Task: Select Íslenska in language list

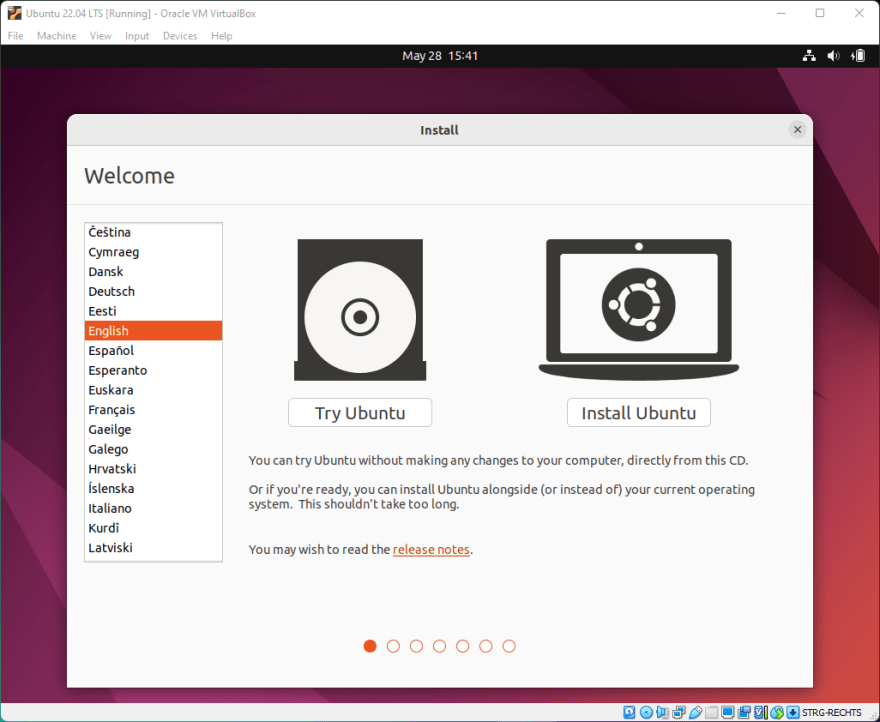Action: point(153,488)
